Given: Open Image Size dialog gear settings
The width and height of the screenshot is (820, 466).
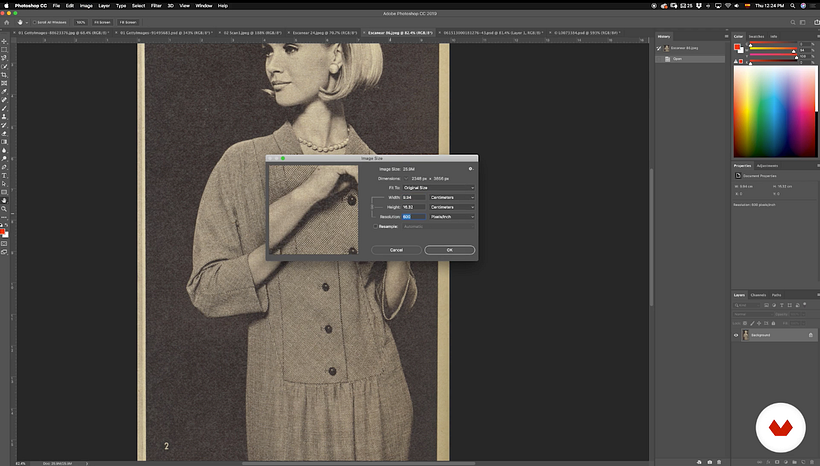Looking at the screenshot, I should point(471,169).
